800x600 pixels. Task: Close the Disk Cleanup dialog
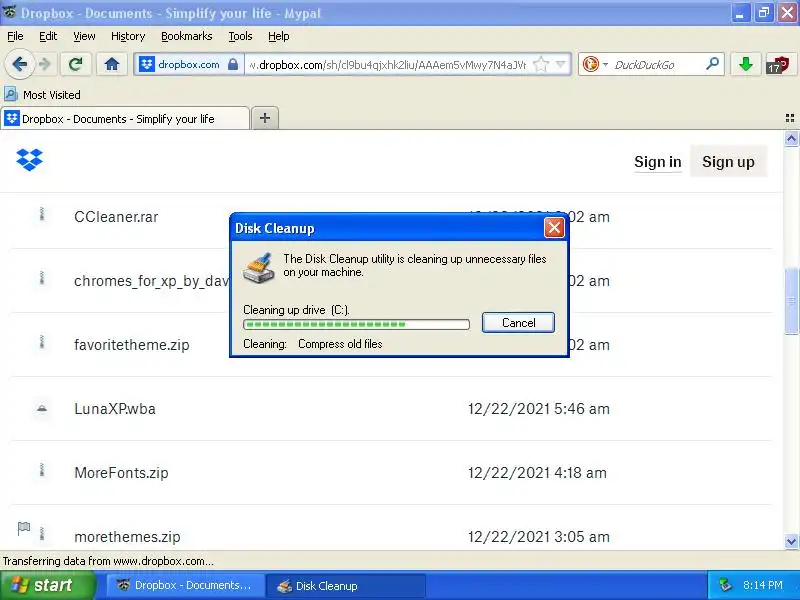click(554, 228)
